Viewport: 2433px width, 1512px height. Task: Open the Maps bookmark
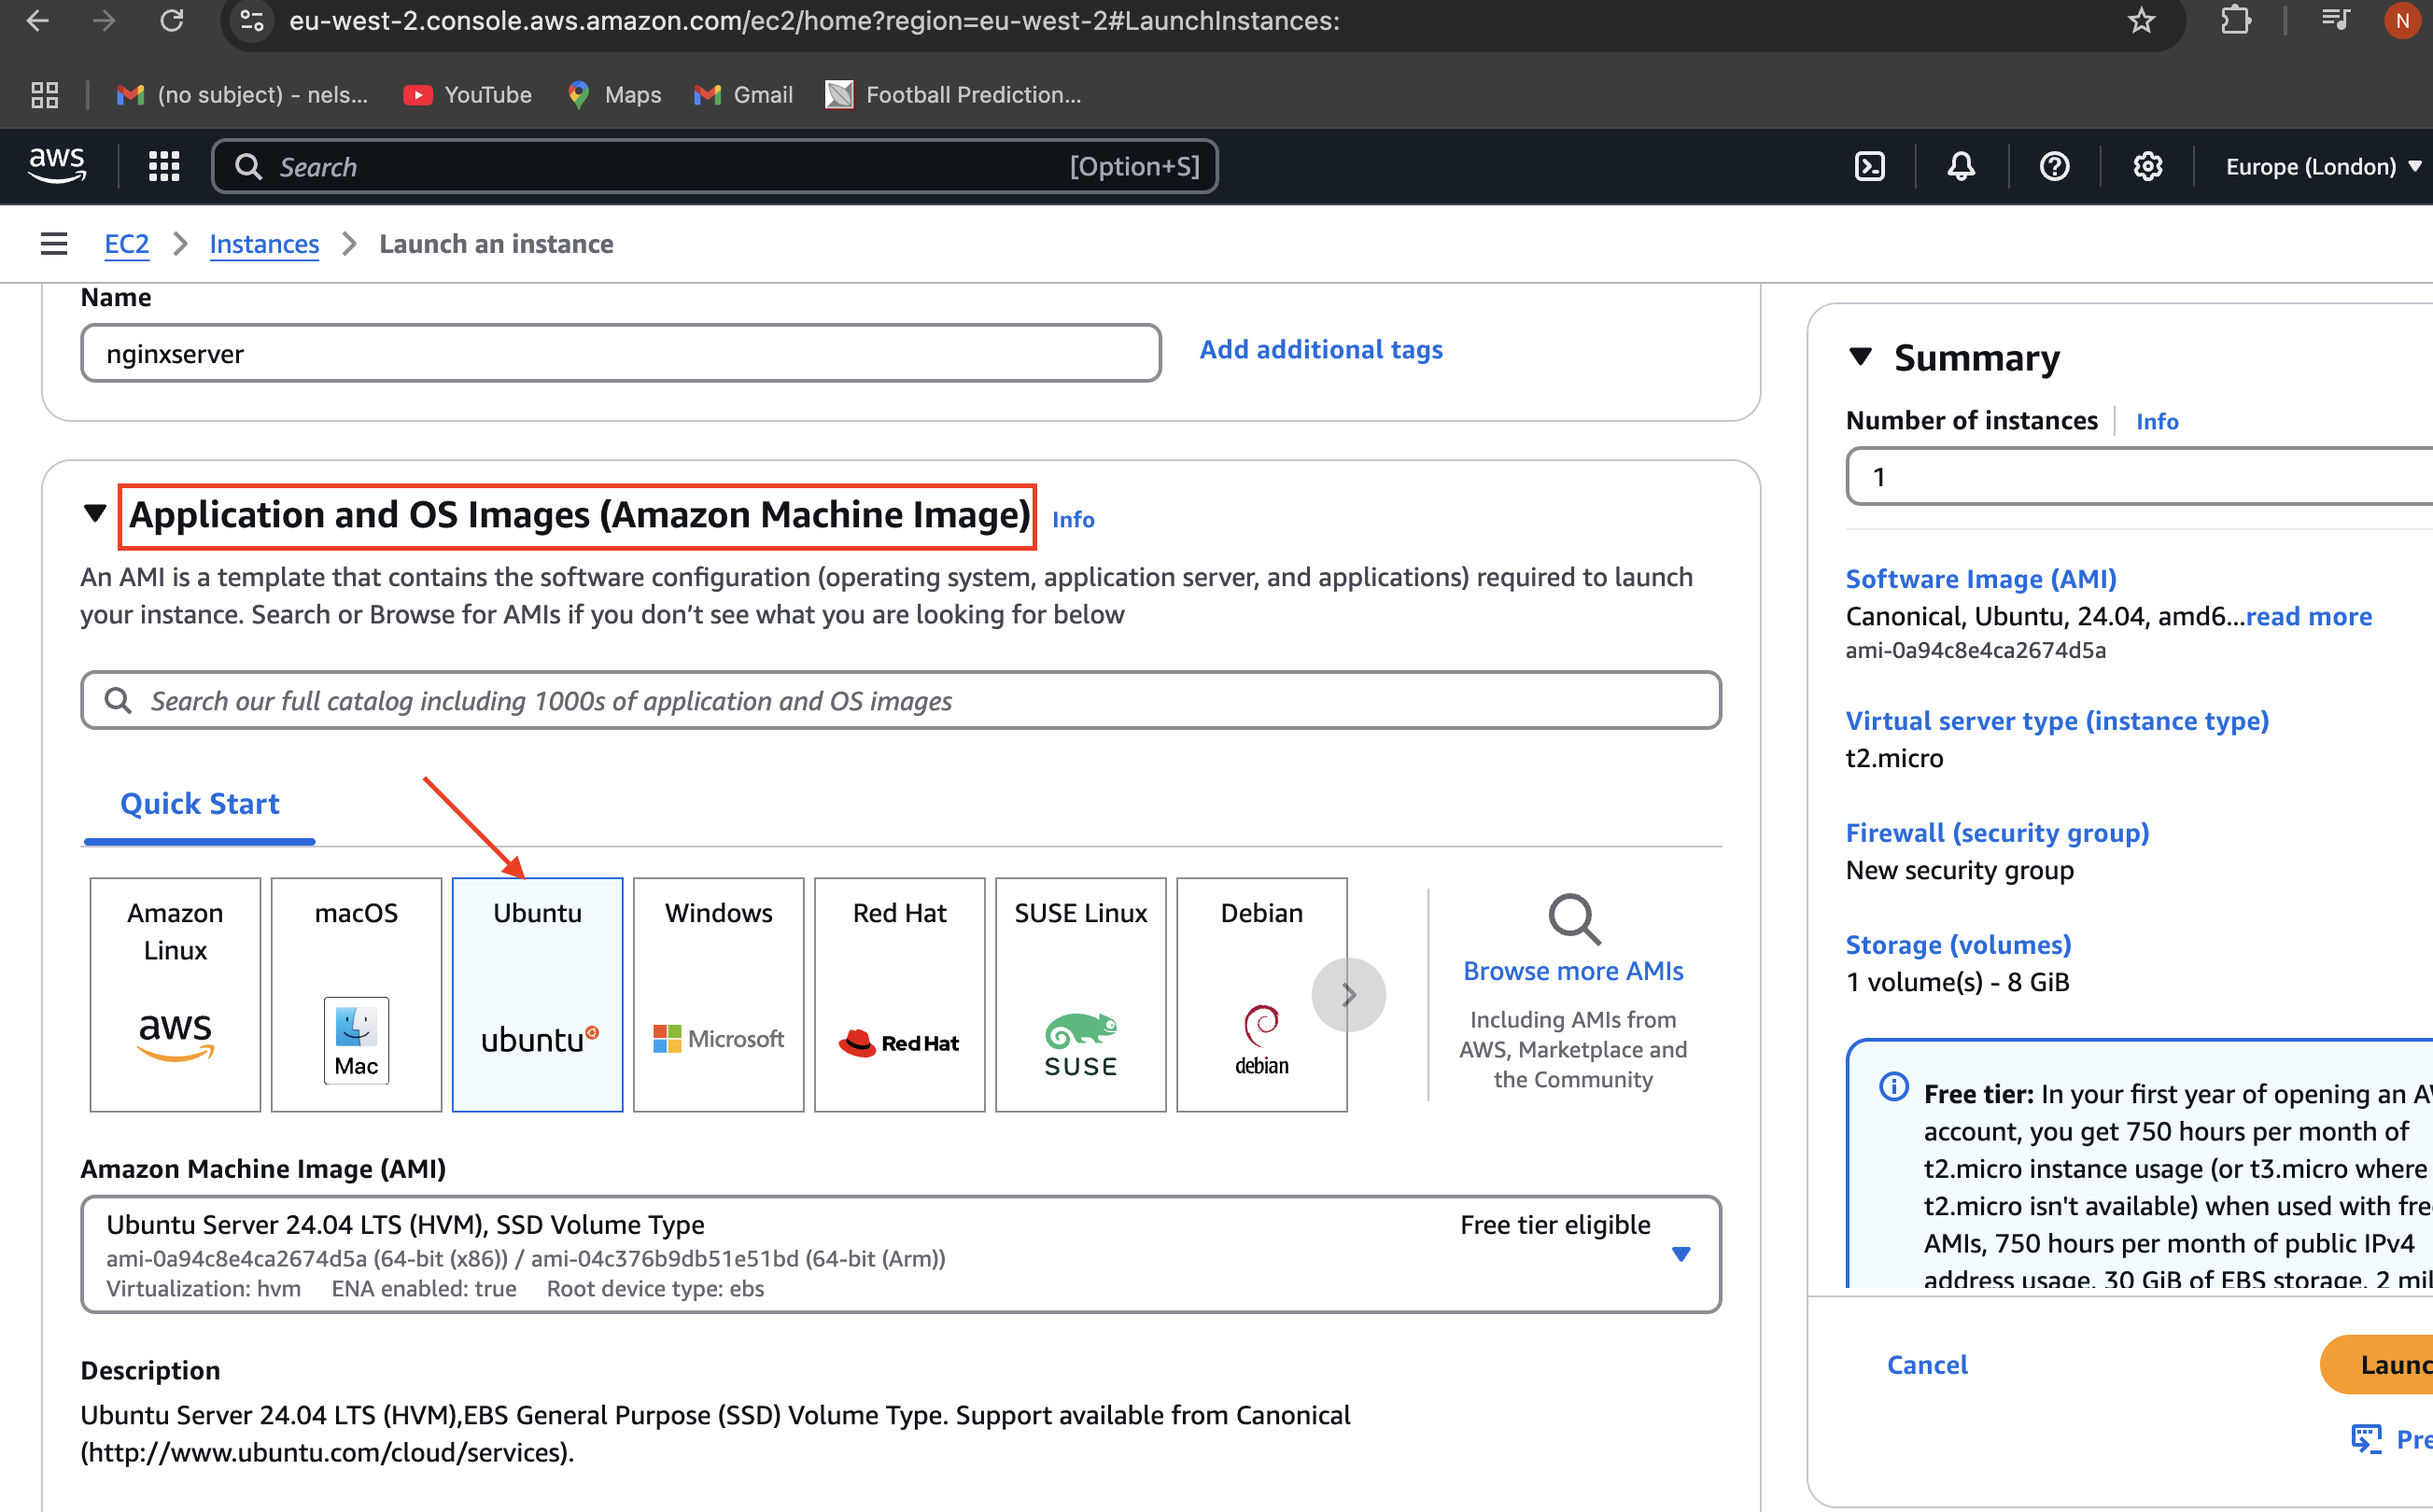(614, 95)
